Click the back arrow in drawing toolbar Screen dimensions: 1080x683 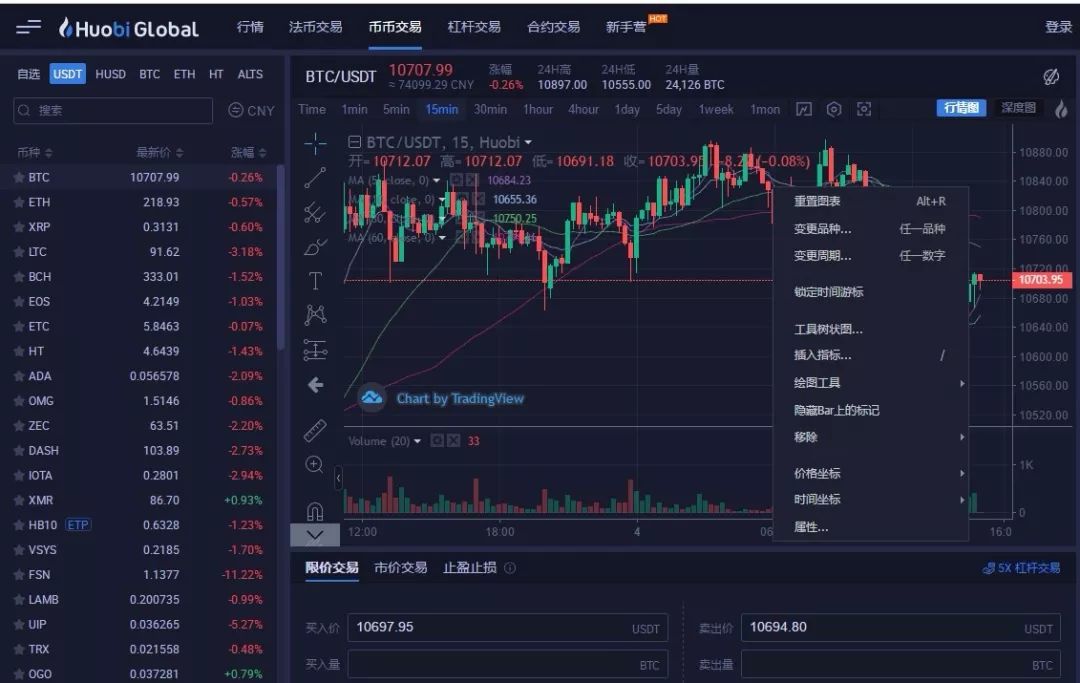click(315, 385)
